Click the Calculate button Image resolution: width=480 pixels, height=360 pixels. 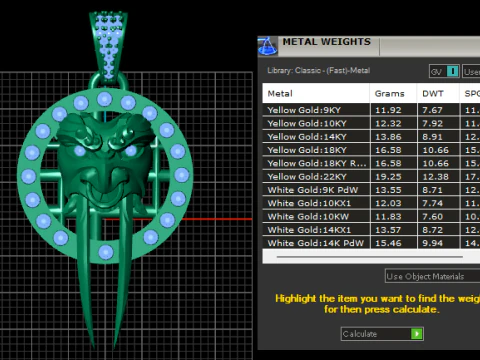pyautogui.click(x=382, y=334)
